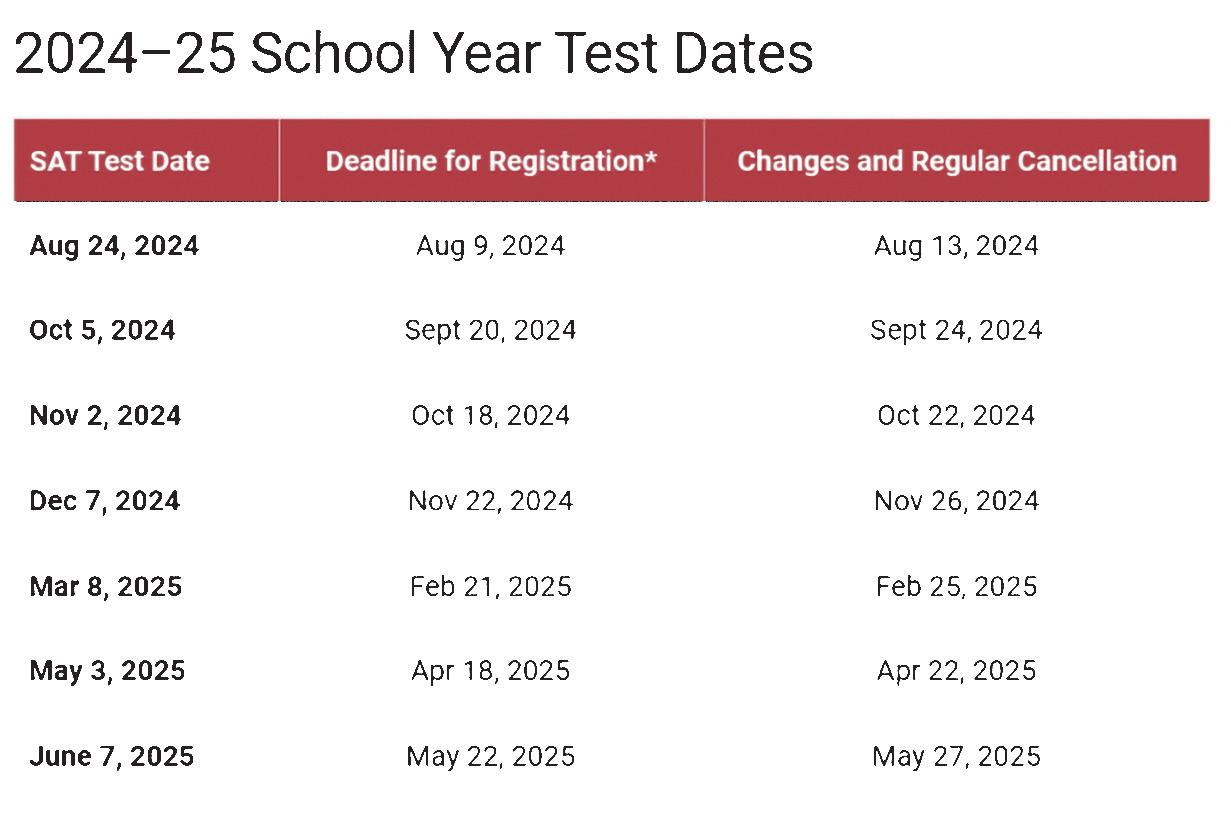1231x825 pixels.
Task: Click the May 27, 2025 cancellation date
Action: (956, 757)
